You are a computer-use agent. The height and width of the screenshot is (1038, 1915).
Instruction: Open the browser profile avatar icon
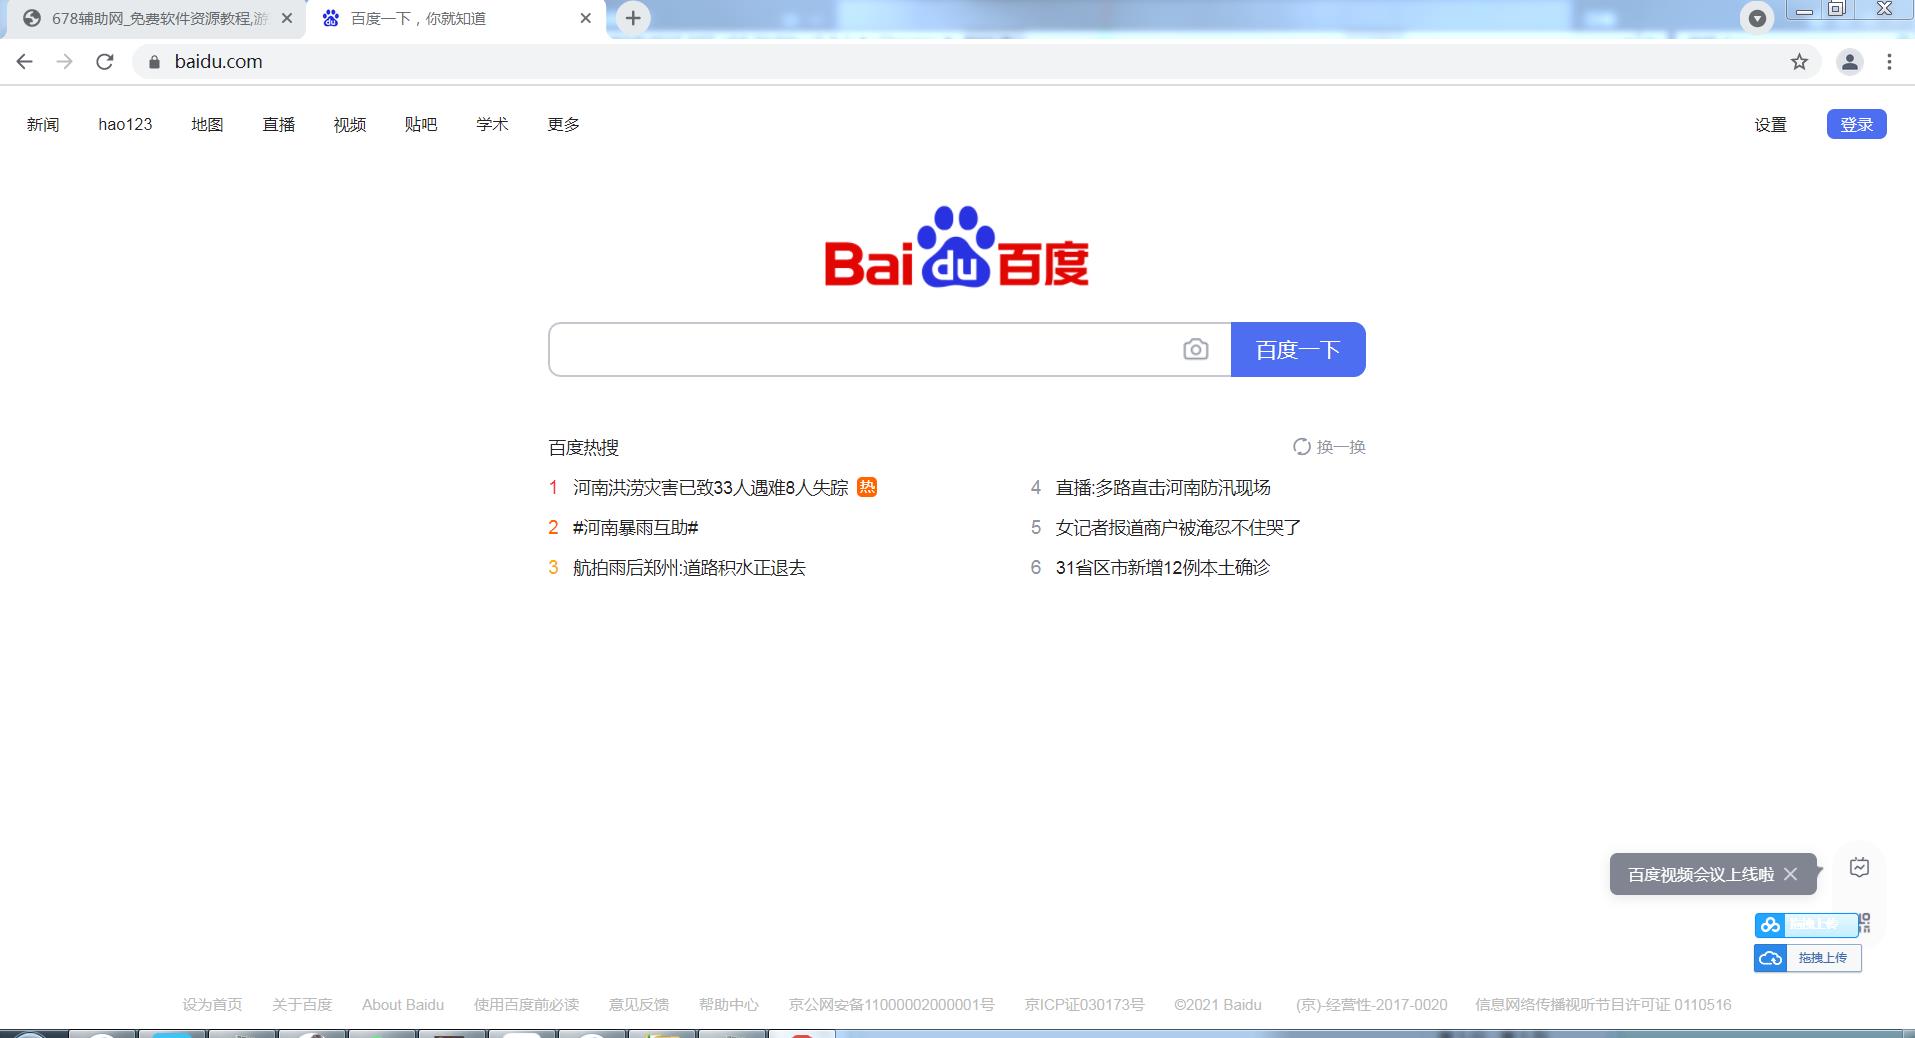click(x=1850, y=62)
